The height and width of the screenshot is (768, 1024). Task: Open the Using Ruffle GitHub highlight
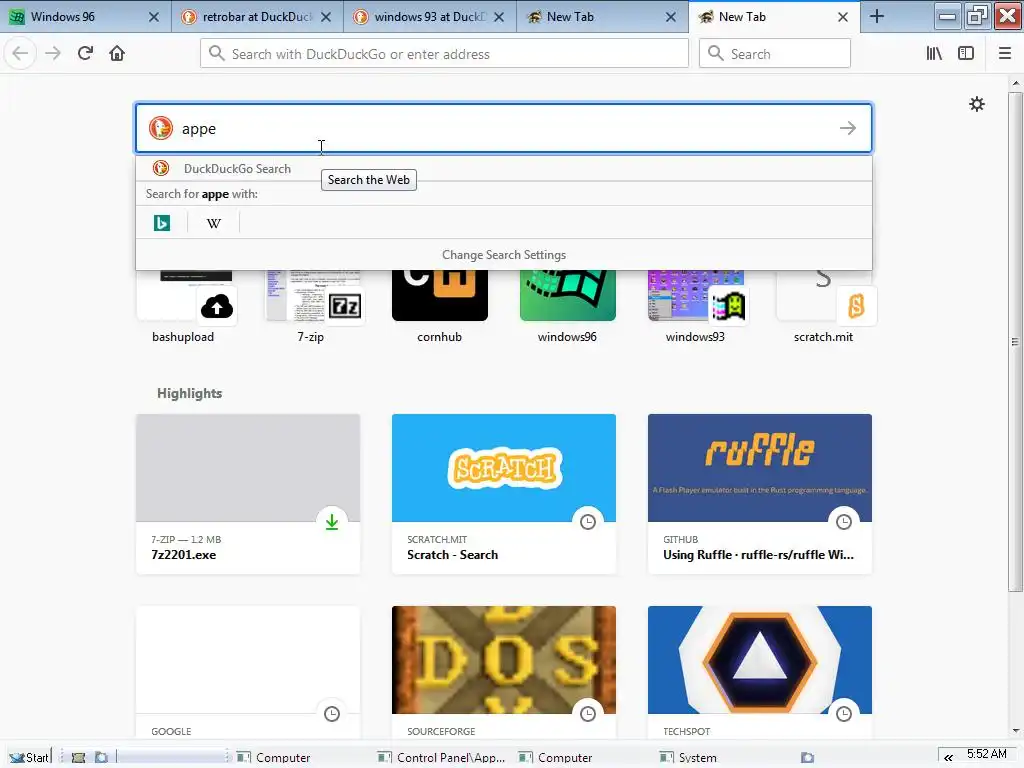point(760,494)
